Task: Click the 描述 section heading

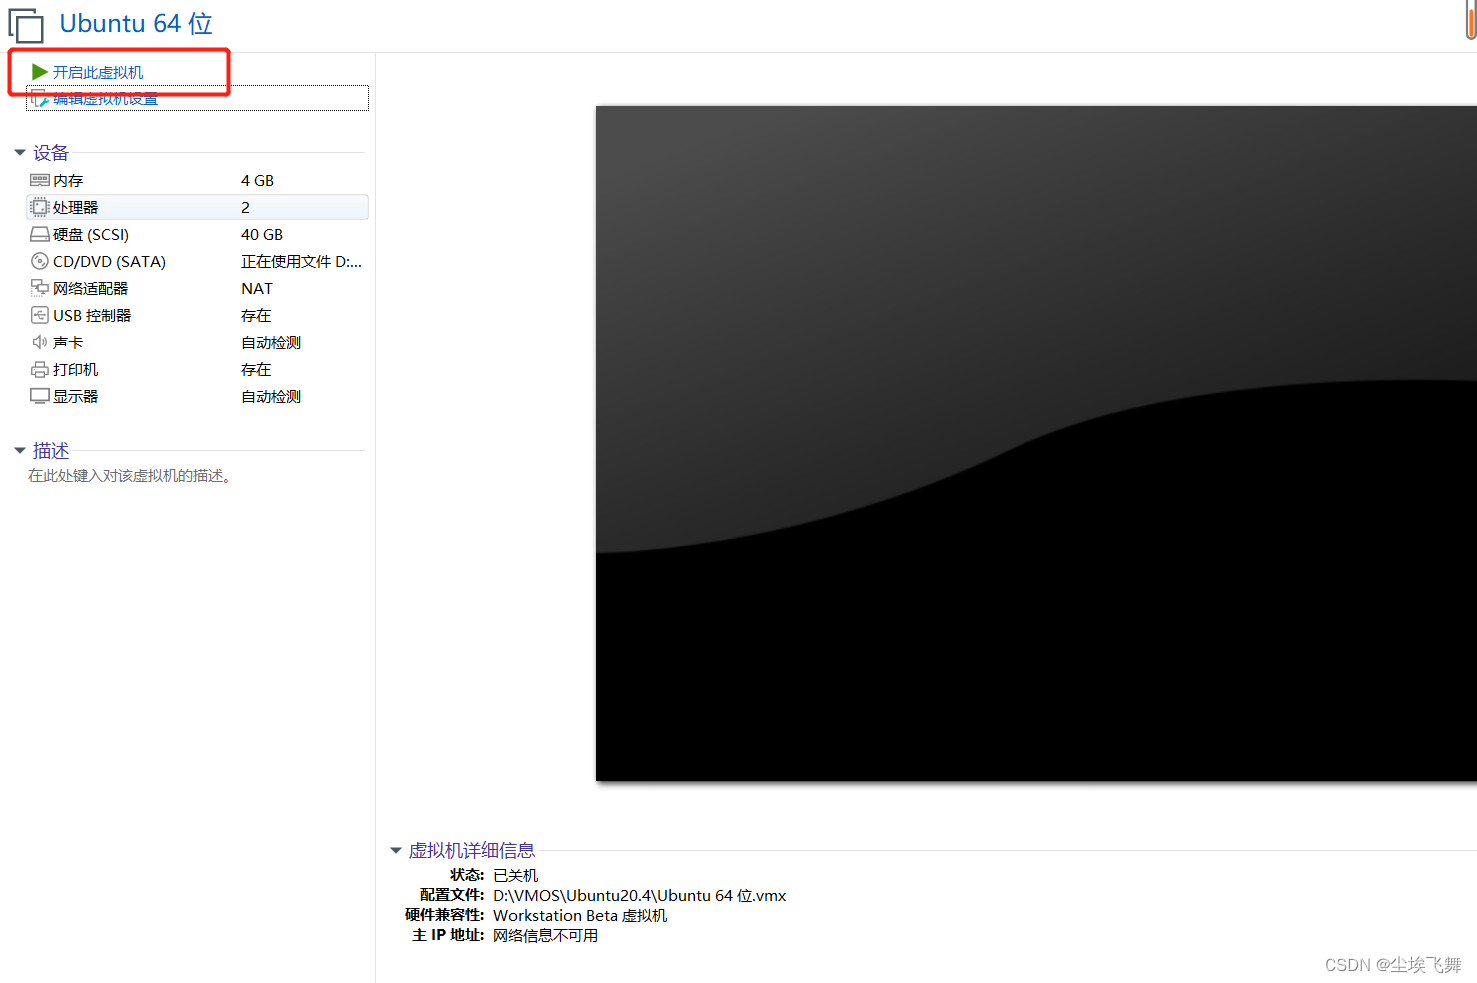Action: [51, 451]
